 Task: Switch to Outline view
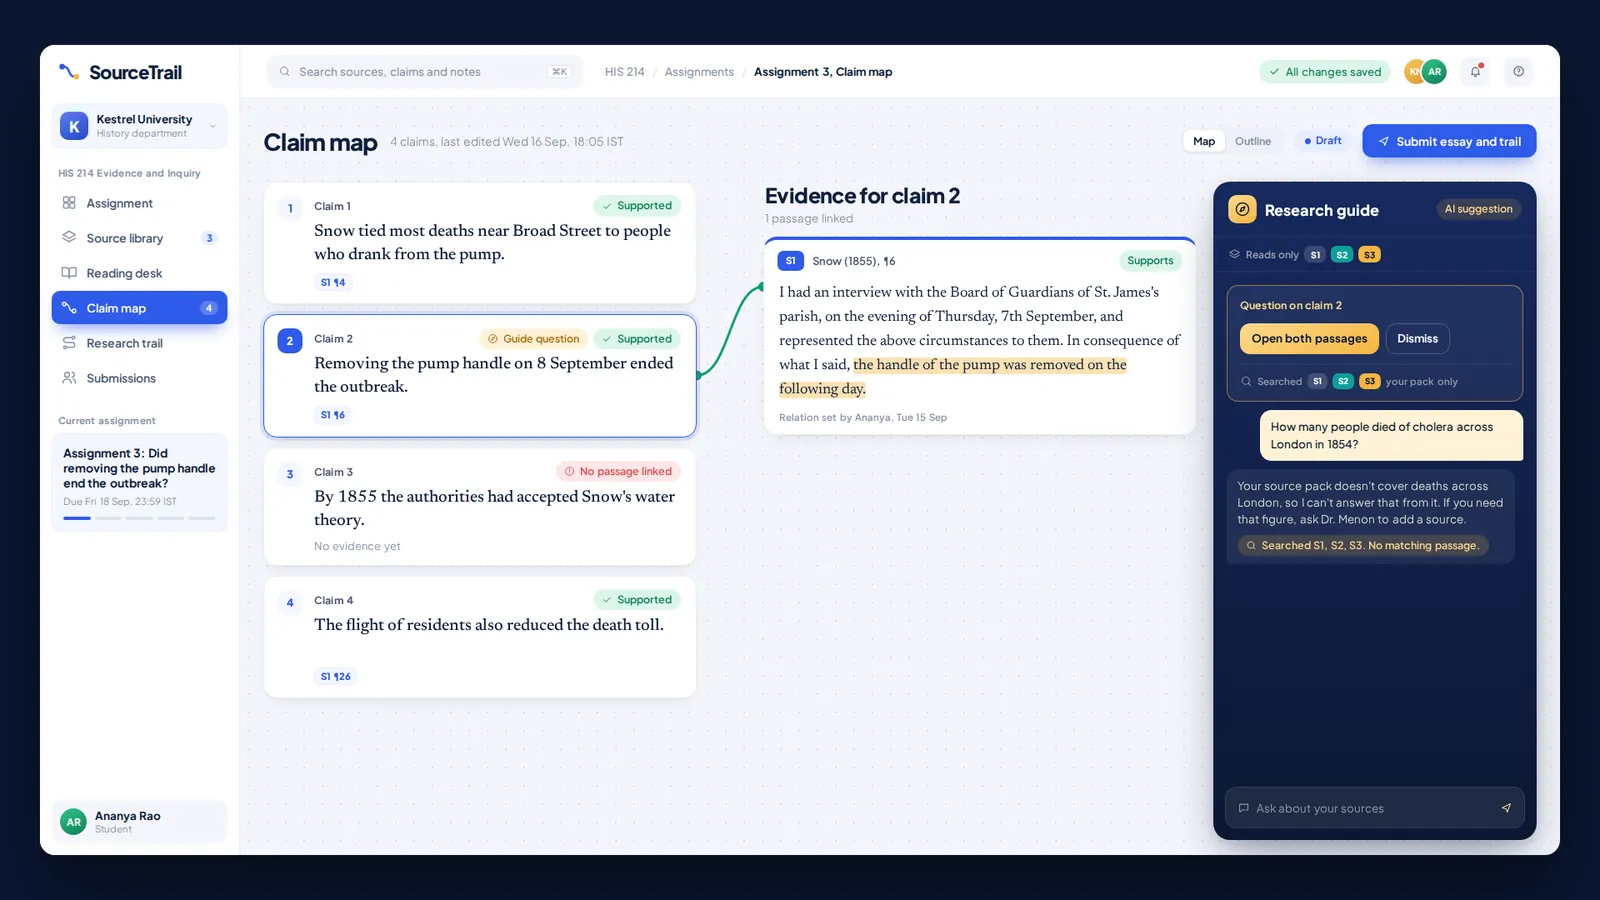pyautogui.click(x=1253, y=141)
